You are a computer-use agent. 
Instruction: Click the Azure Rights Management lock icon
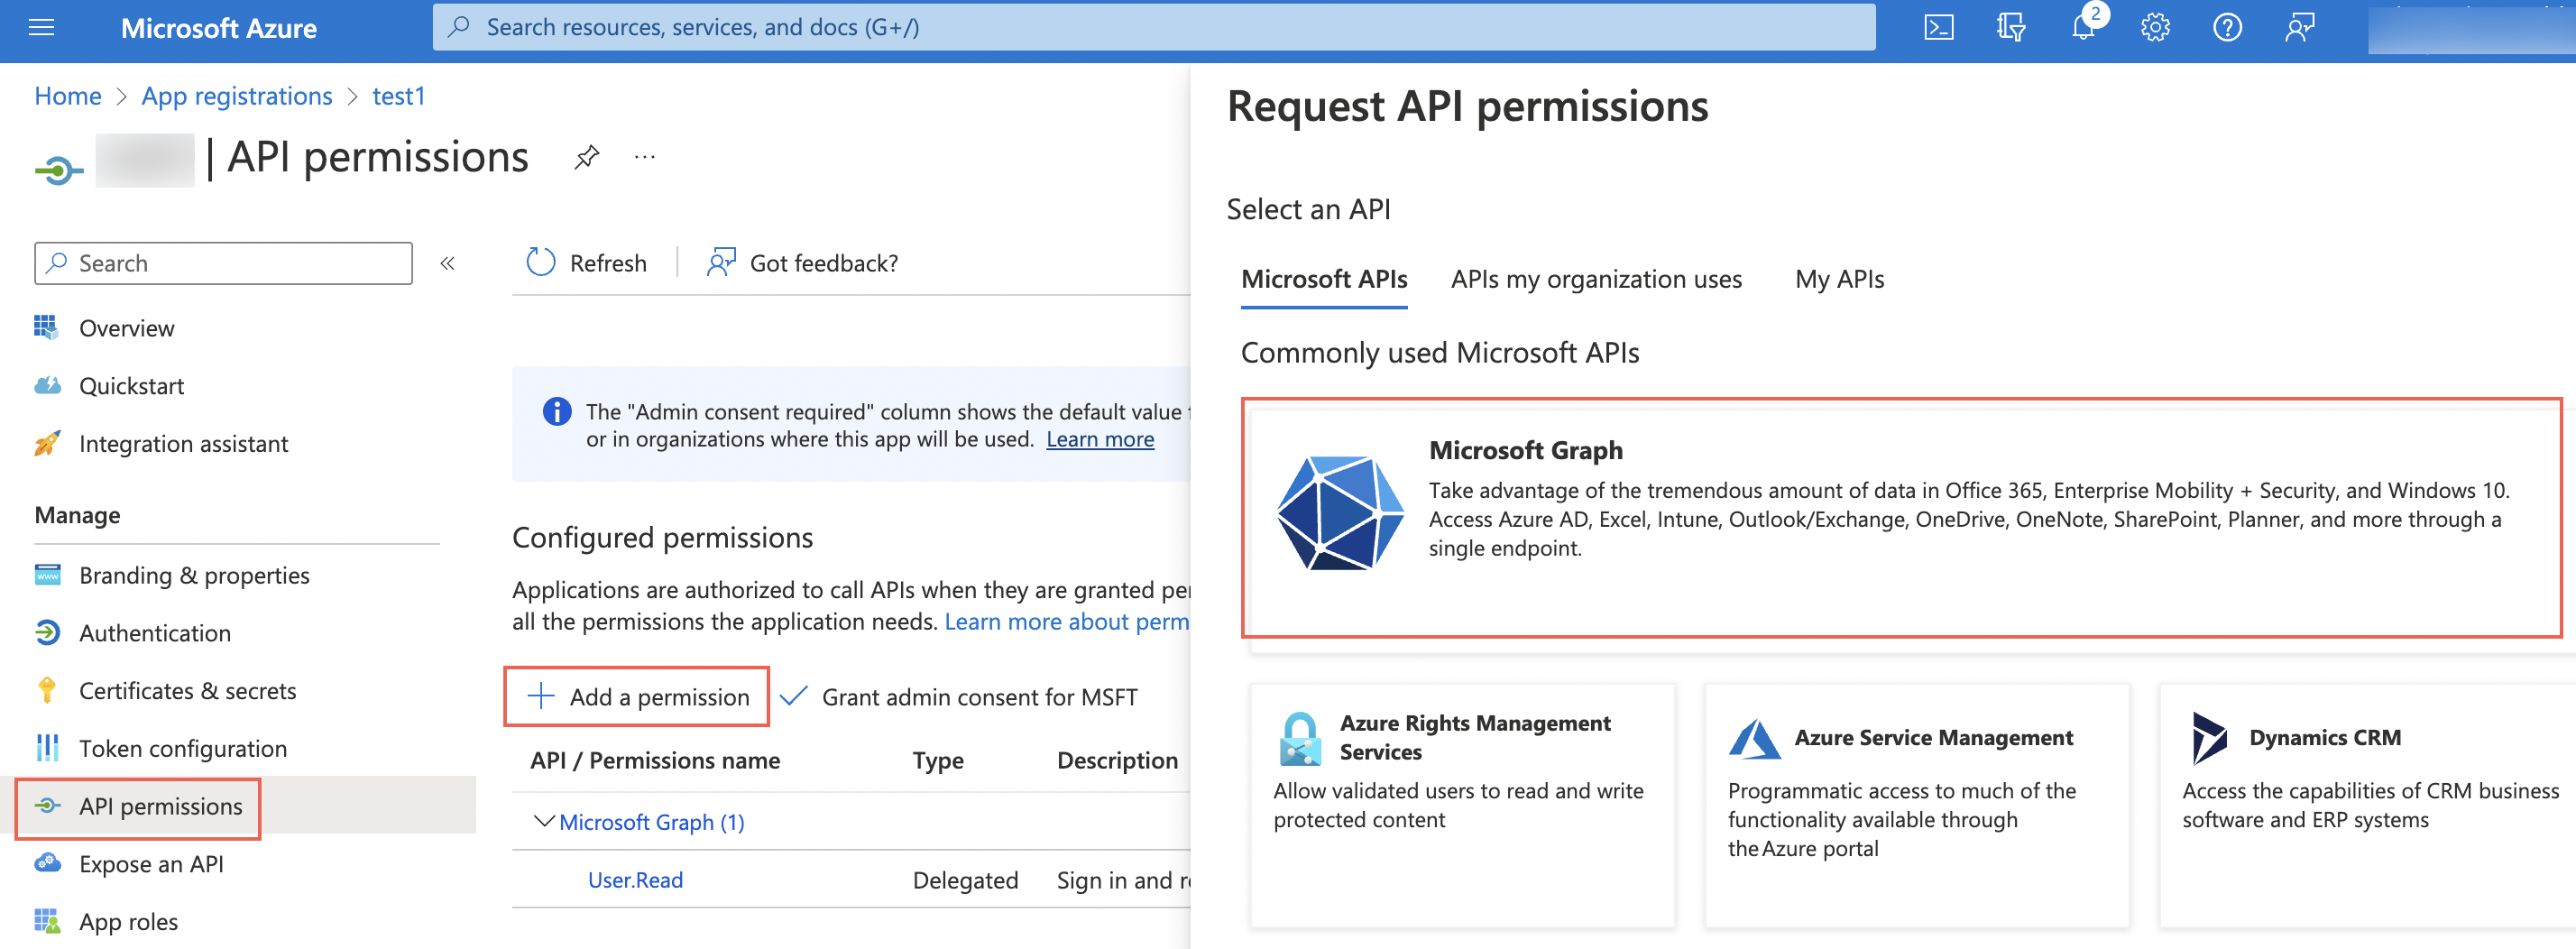pos(1300,739)
